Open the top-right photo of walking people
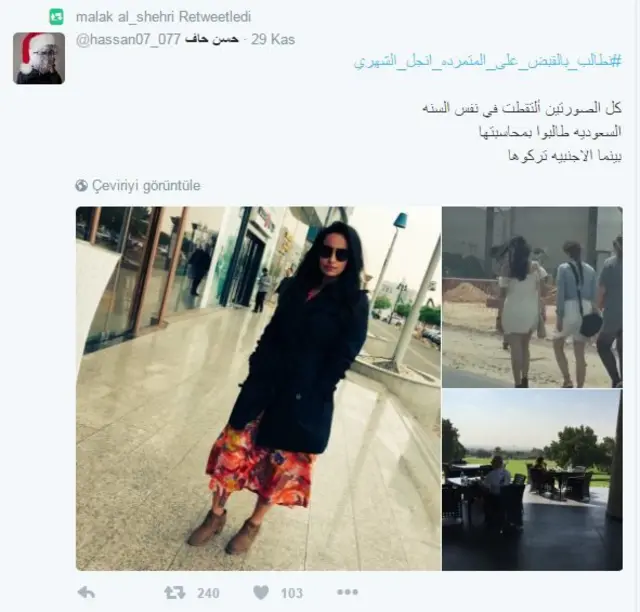This screenshot has width=640, height=612. 532,297
